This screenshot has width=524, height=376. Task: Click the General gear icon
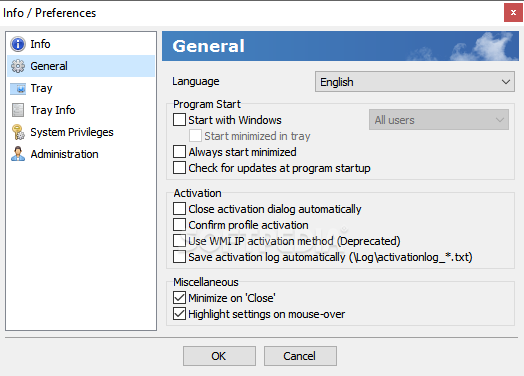pyautogui.click(x=18, y=66)
